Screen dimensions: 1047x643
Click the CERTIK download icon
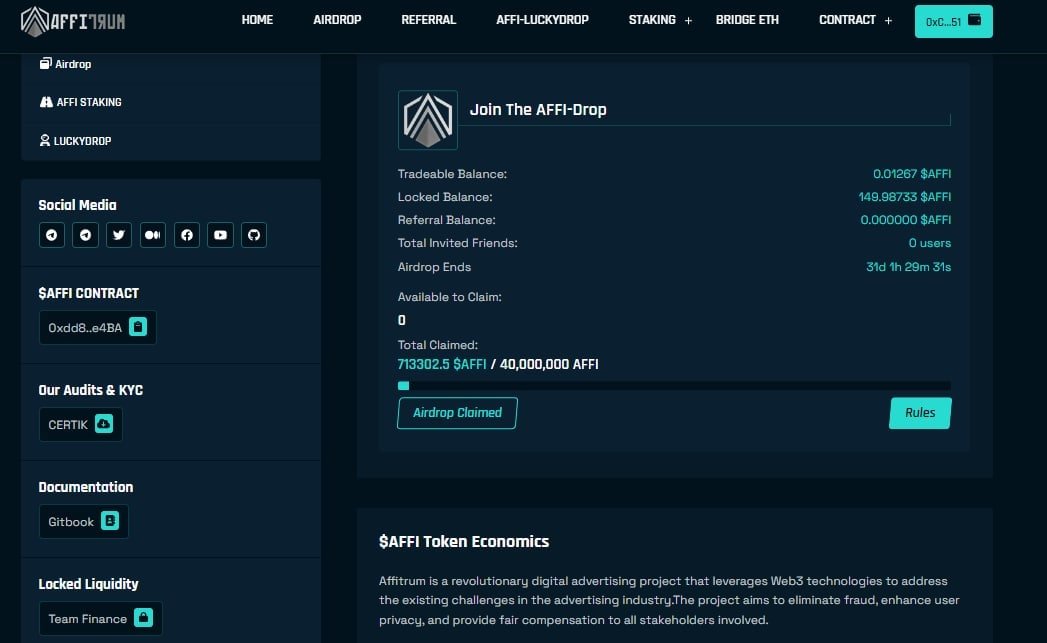(x=104, y=424)
